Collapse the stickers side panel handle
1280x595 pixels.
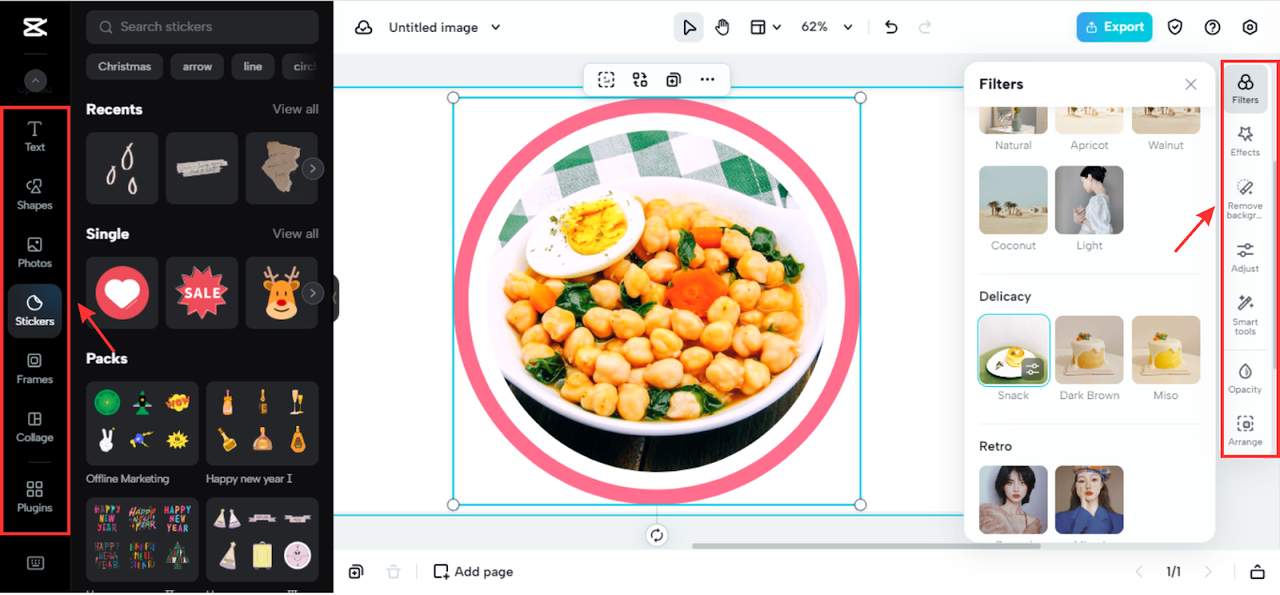(x=336, y=298)
